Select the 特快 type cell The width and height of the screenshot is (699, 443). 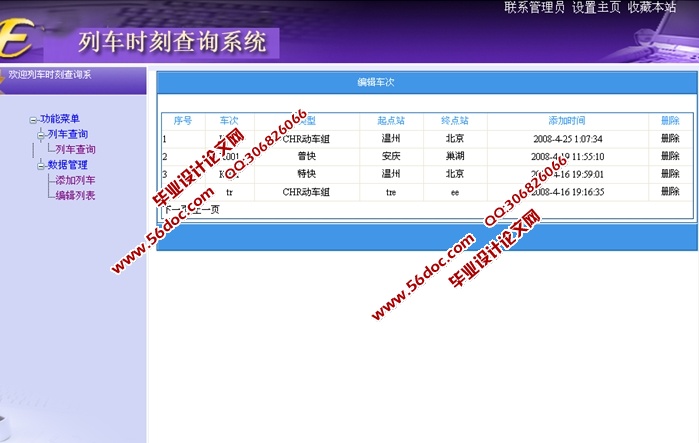coord(306,174)
